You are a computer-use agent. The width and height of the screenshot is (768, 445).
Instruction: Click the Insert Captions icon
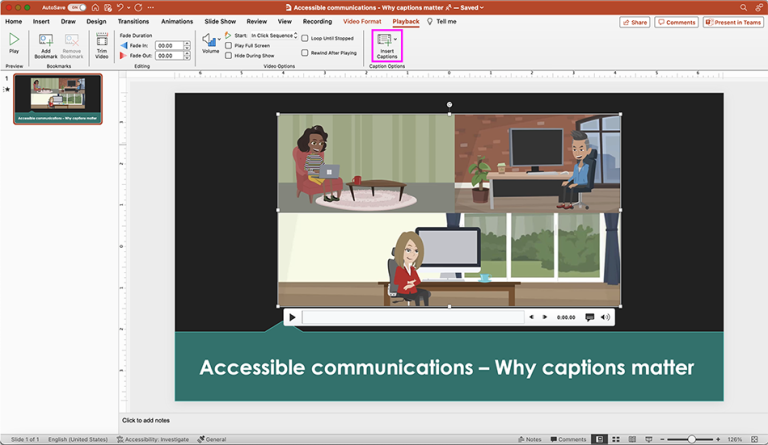(385, 40)
